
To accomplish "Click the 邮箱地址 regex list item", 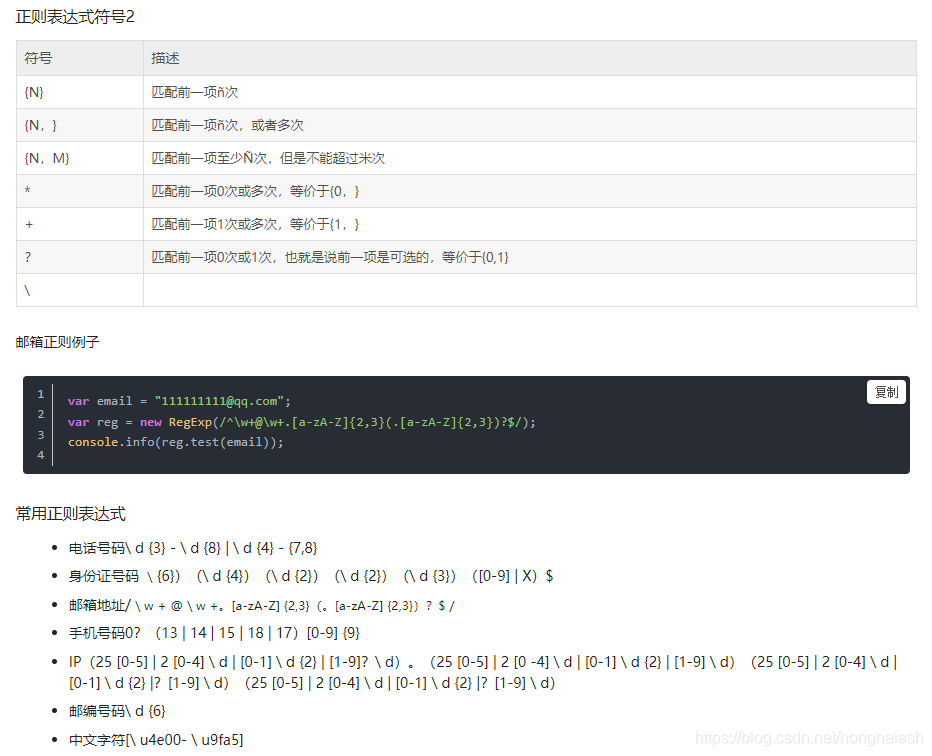I will pyautogui.click(x=262, y=605).
